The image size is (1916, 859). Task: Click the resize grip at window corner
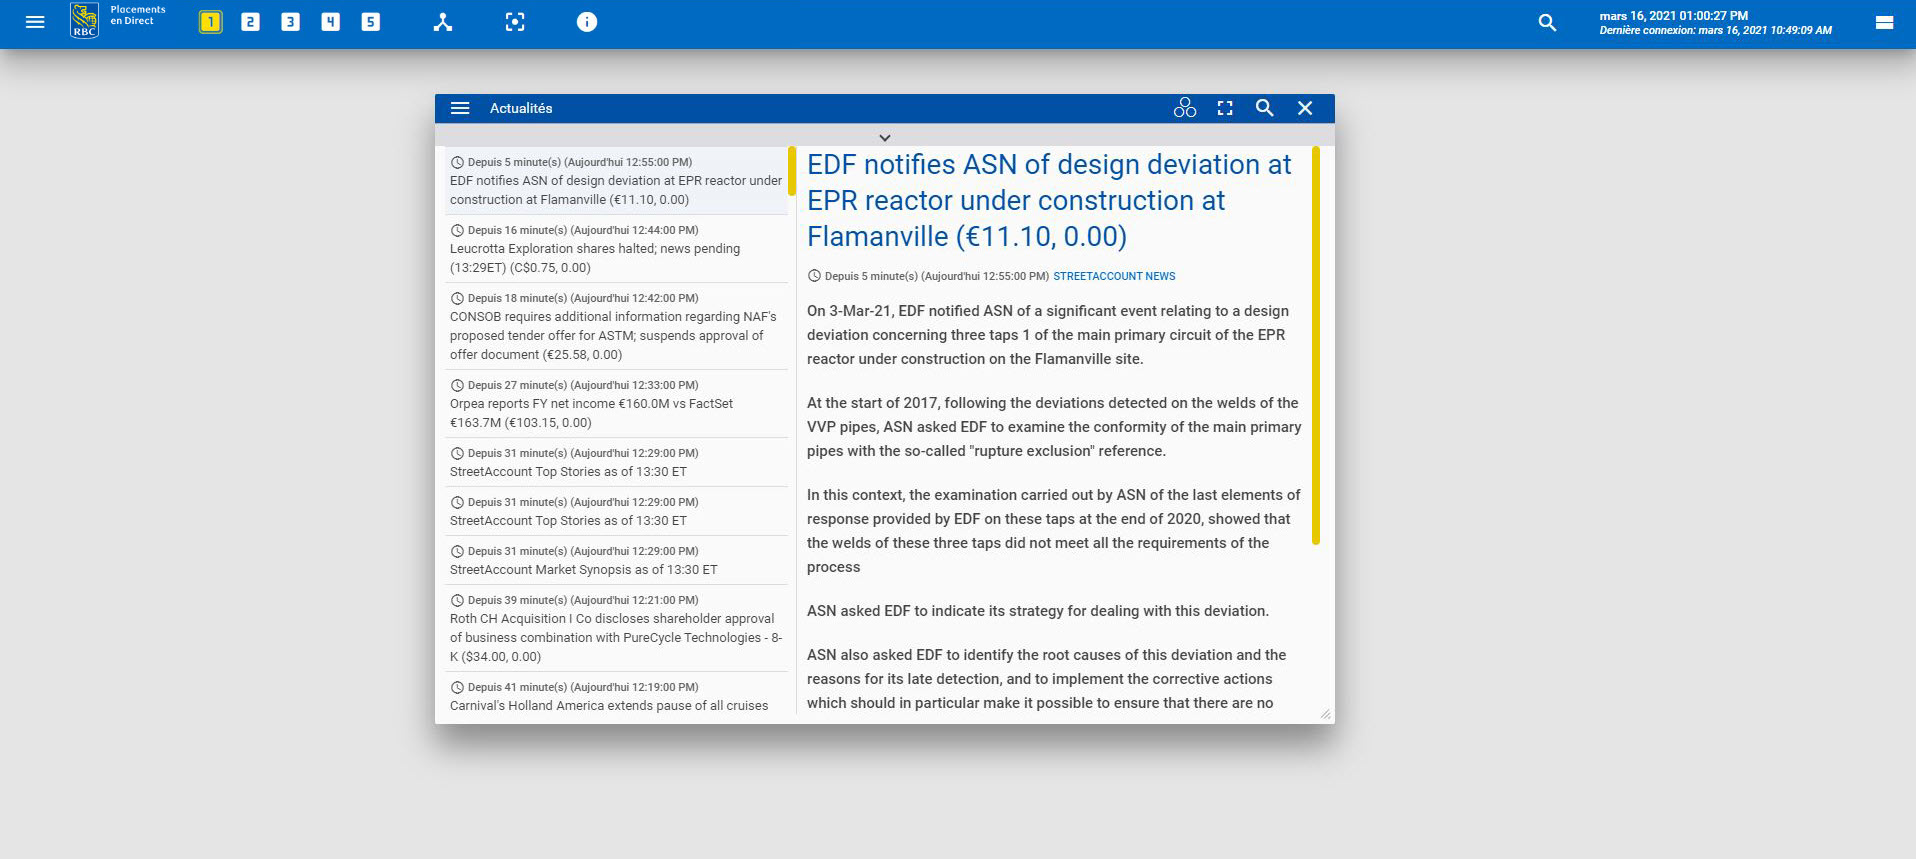[x=1325, y=714]
